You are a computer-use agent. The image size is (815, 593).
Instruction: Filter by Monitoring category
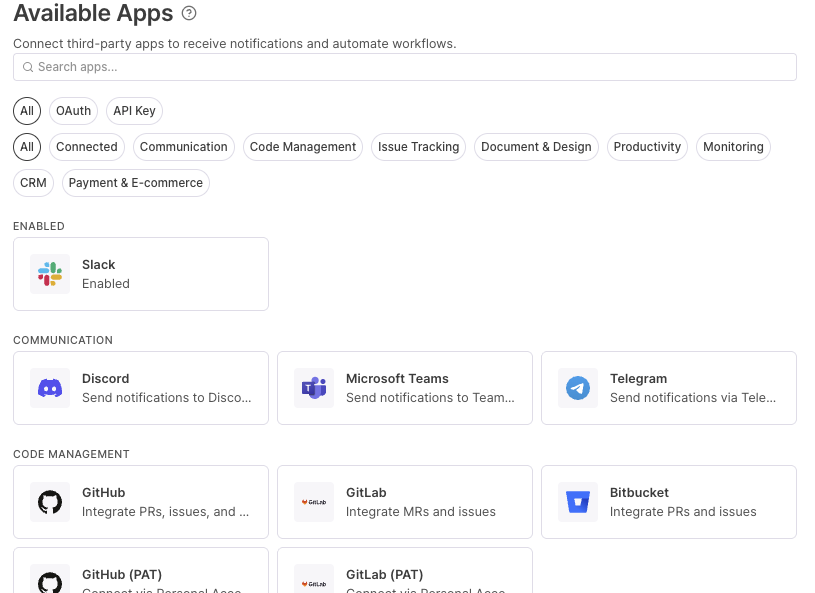pos(733,147)
